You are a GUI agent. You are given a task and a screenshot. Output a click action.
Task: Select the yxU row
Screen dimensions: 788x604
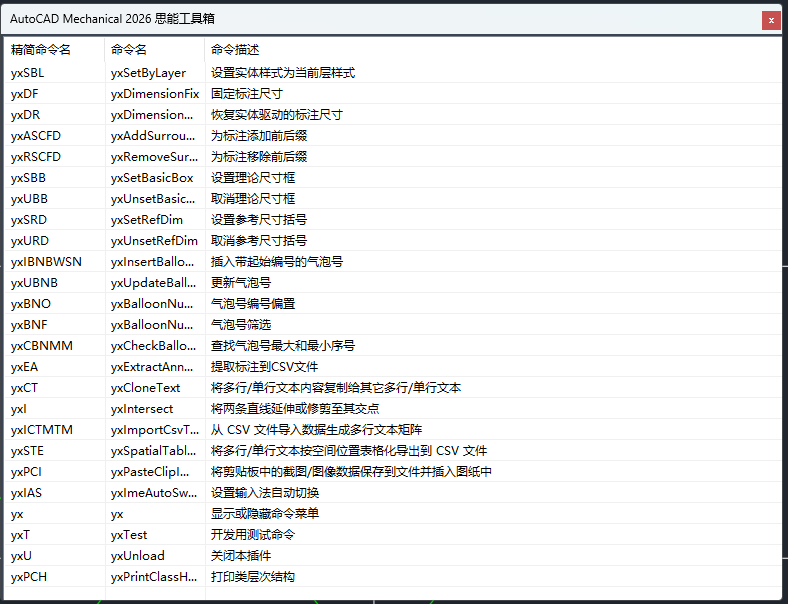point(393,556)
